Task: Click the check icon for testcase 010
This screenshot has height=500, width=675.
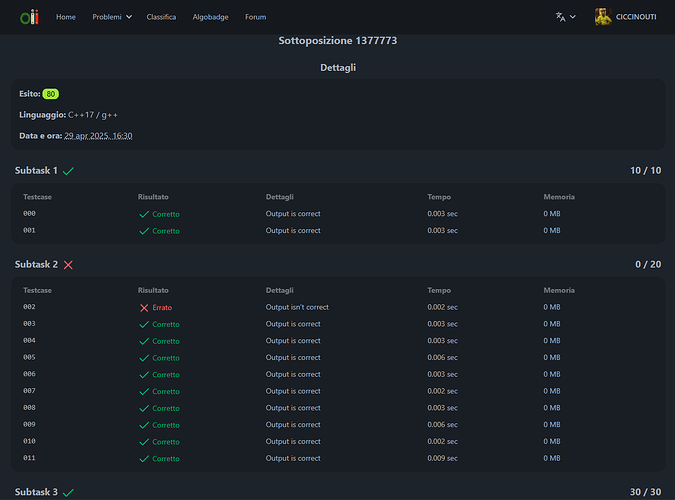Action: click(144, 442)
